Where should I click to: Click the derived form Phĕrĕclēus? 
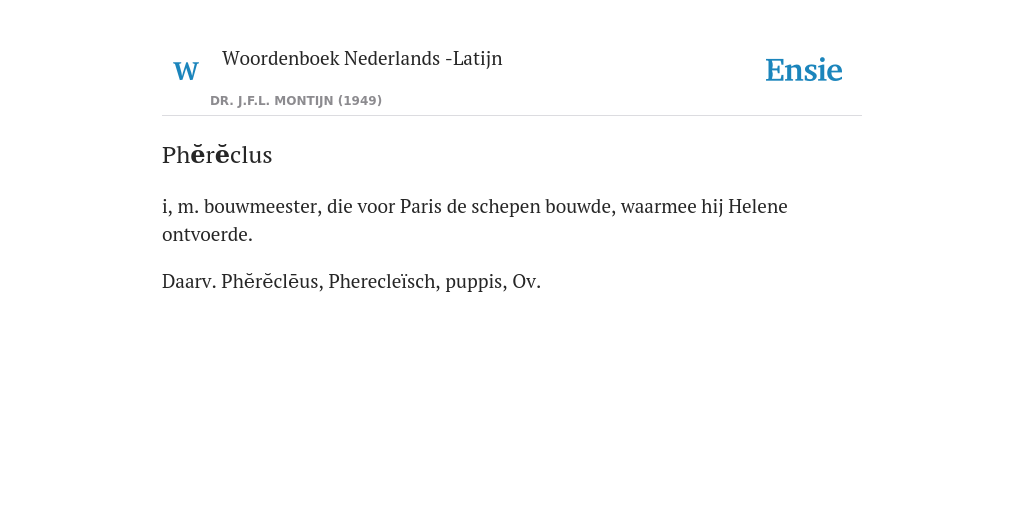[x=272, y=281]
